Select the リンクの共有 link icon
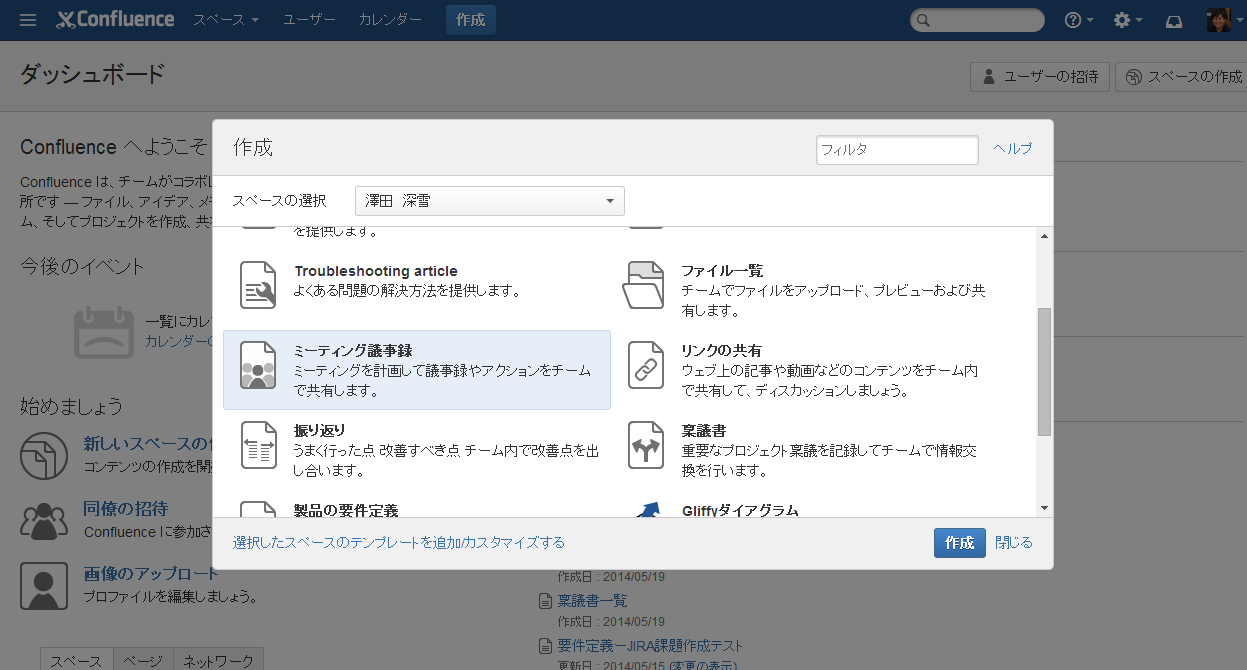 645,365
